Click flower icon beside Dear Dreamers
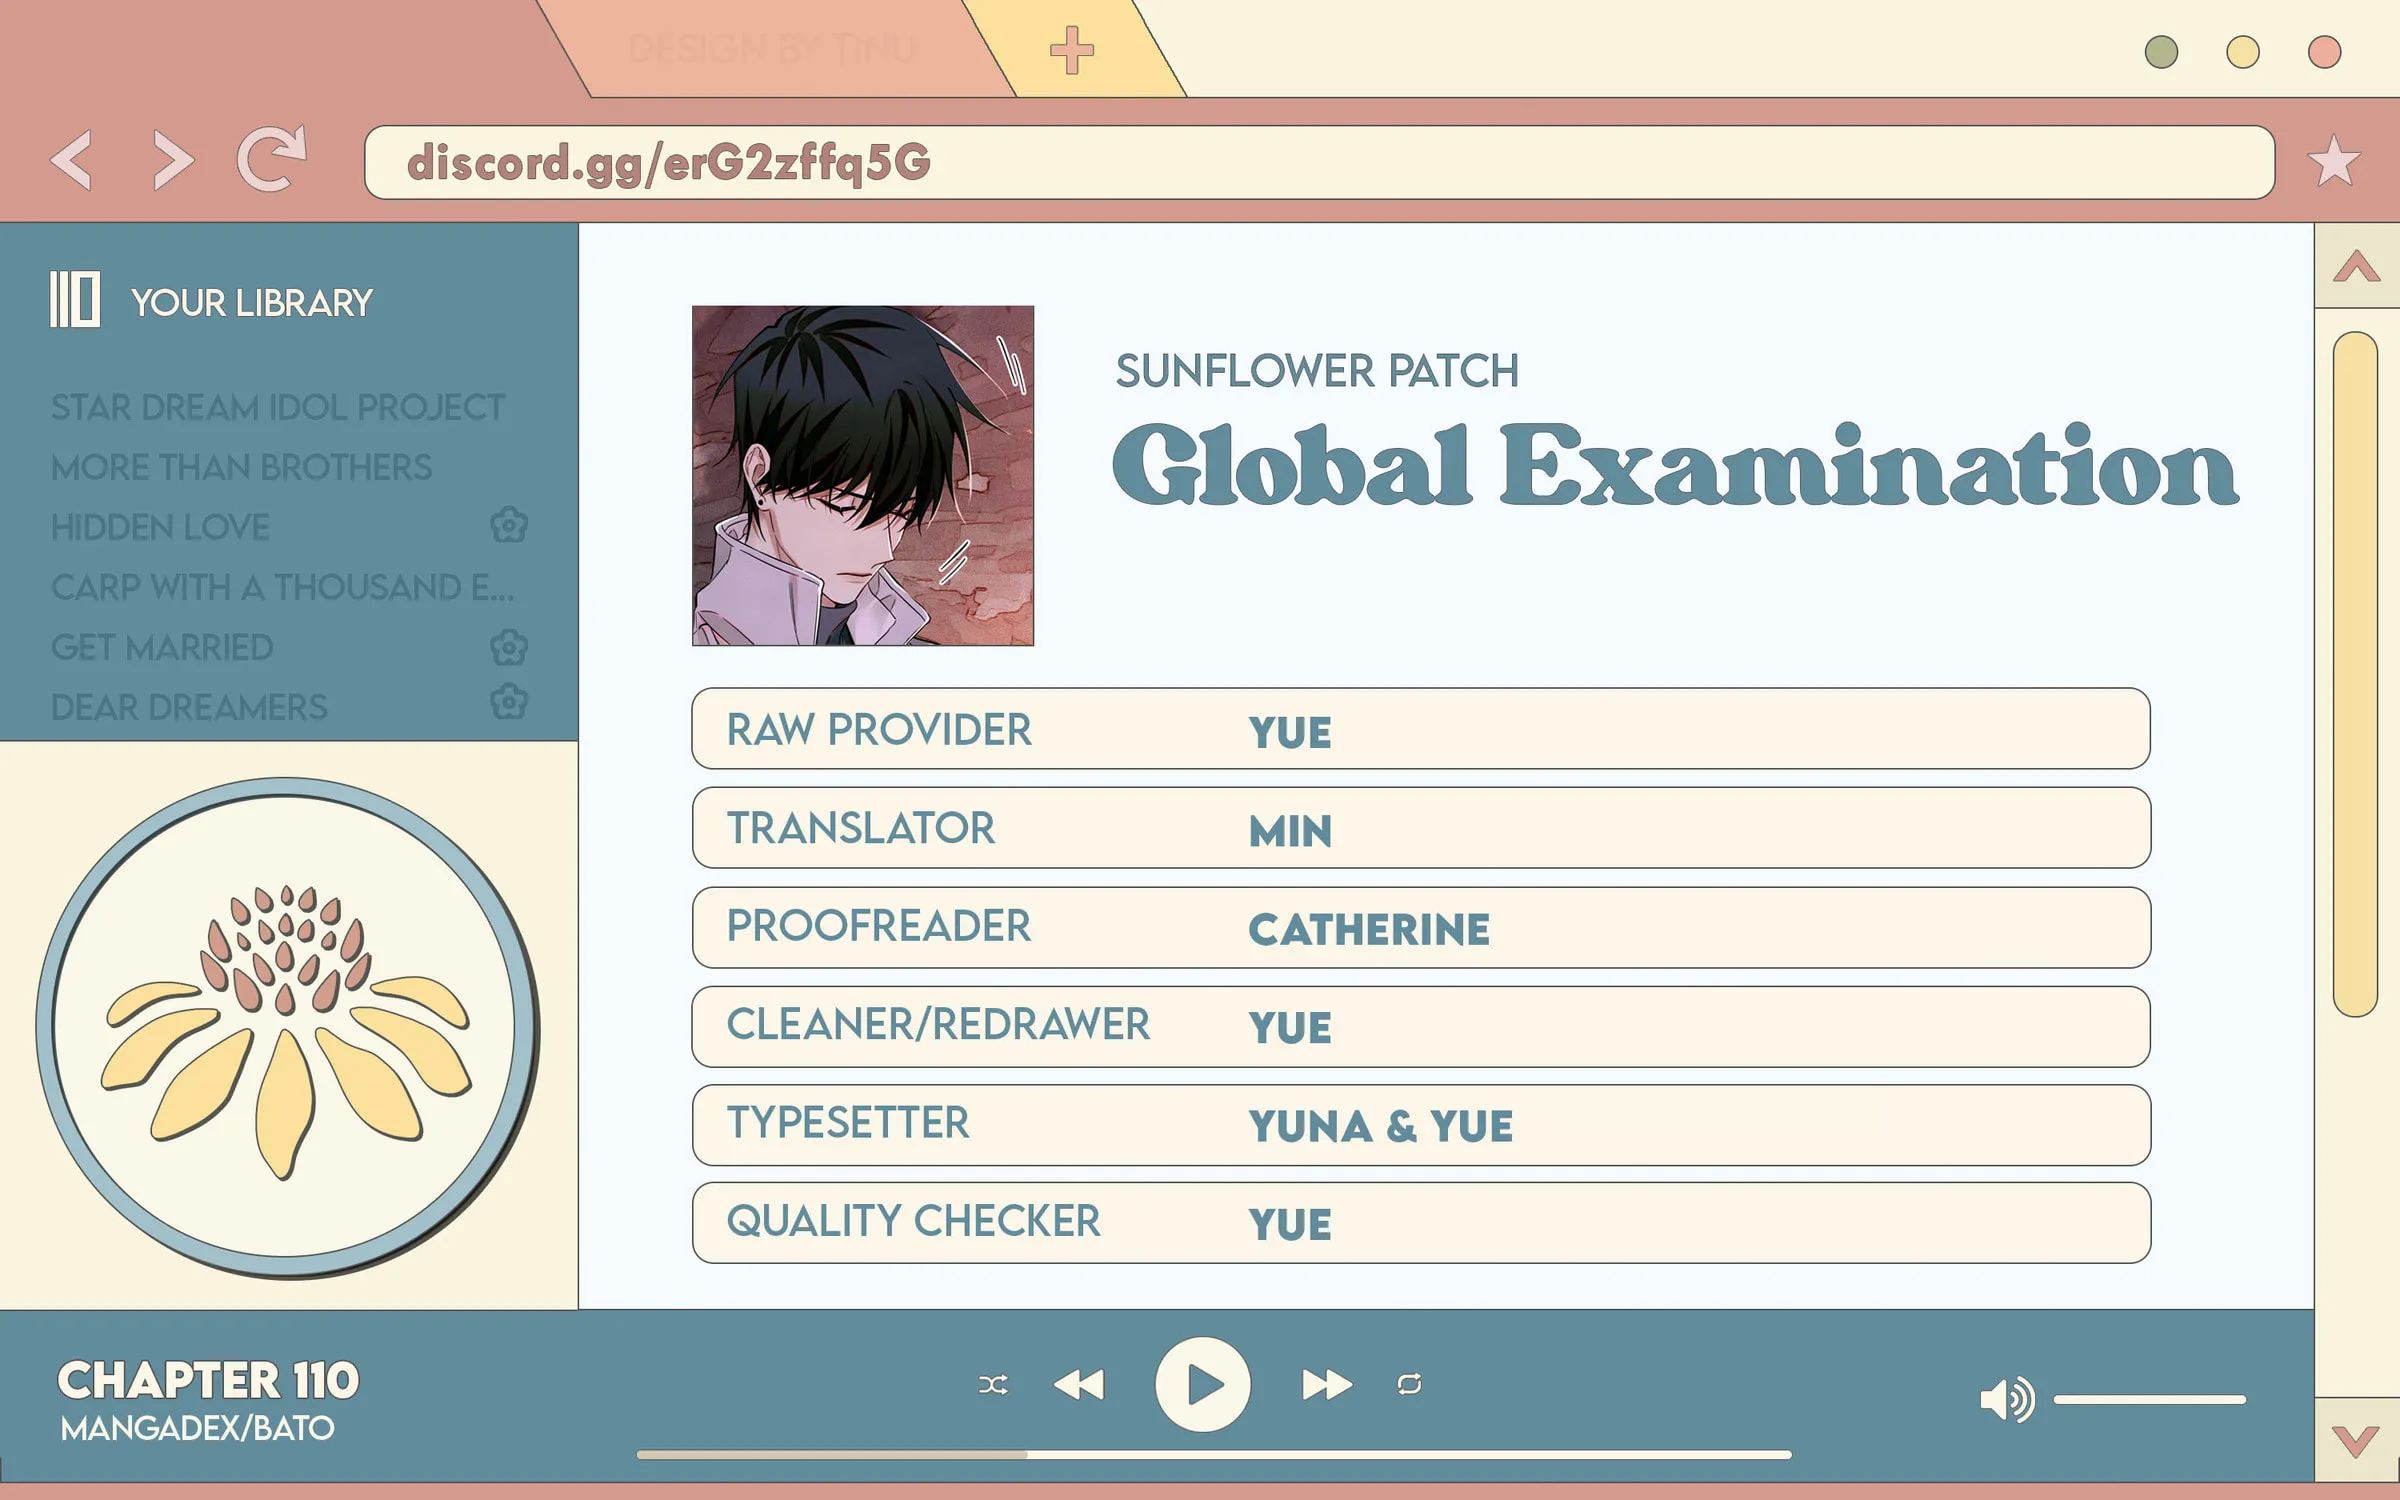 click(x=509, y=702)
